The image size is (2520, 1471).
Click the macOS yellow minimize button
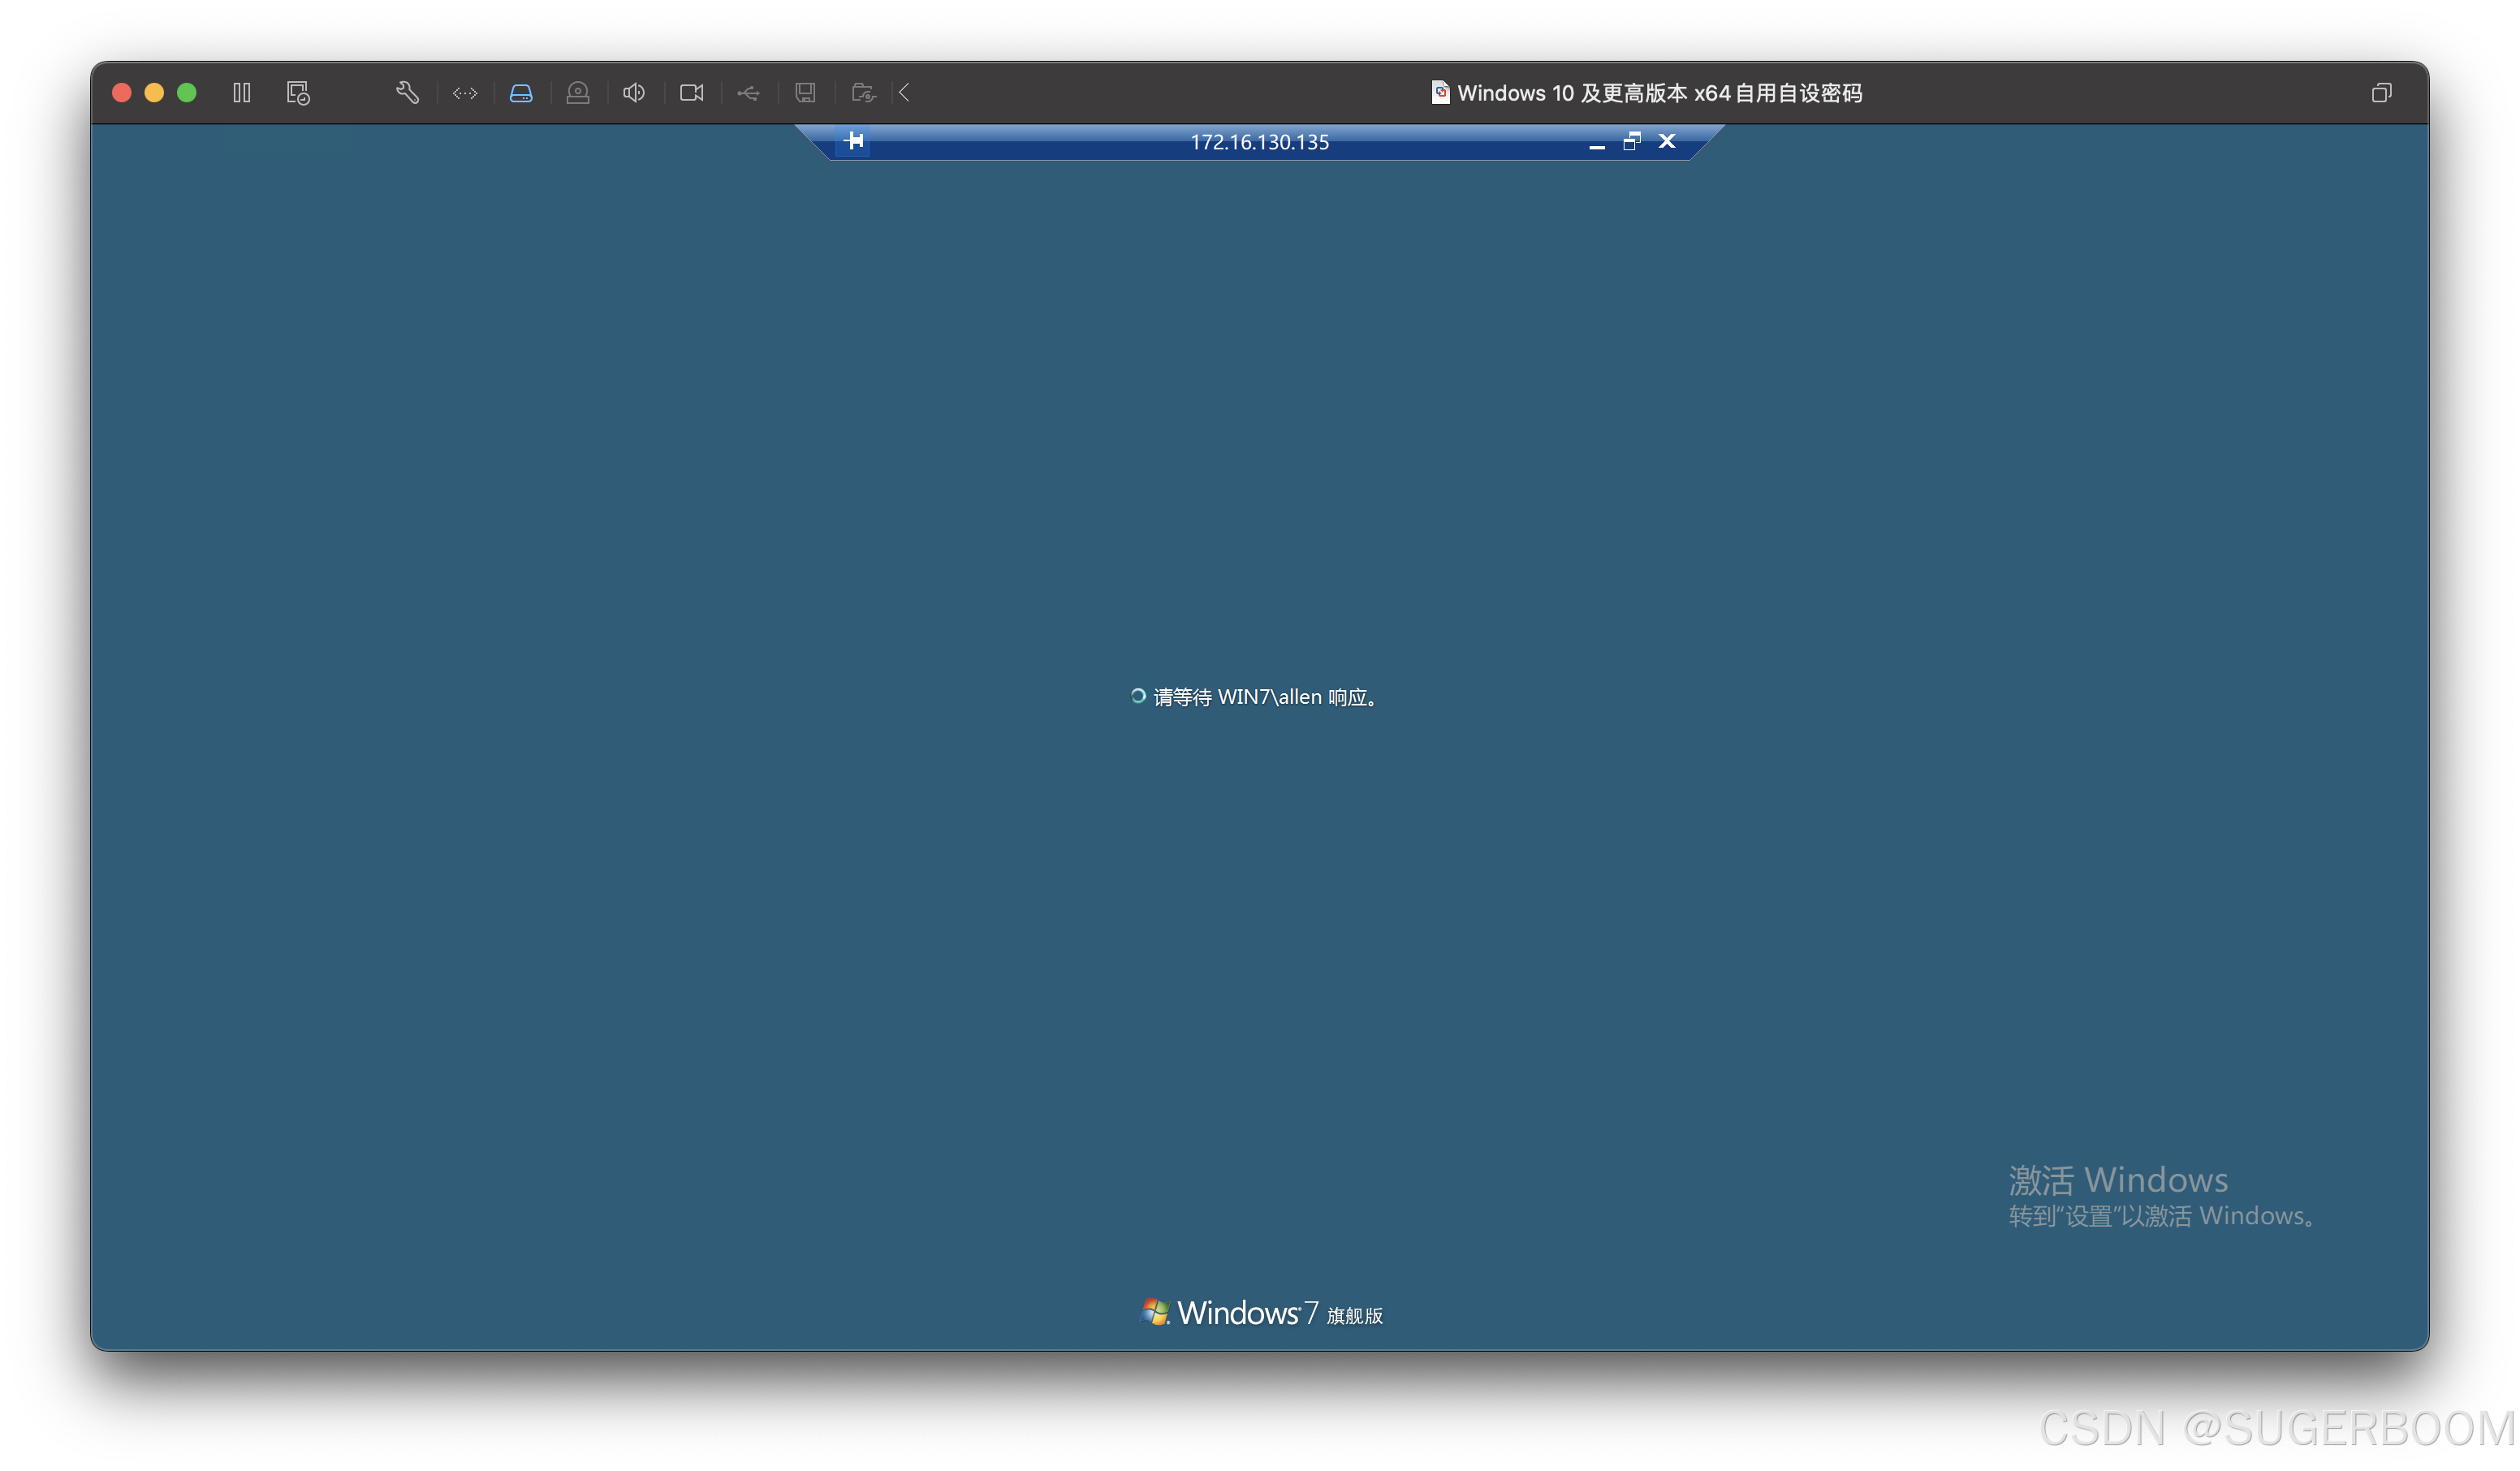click(x=154, y=93)
